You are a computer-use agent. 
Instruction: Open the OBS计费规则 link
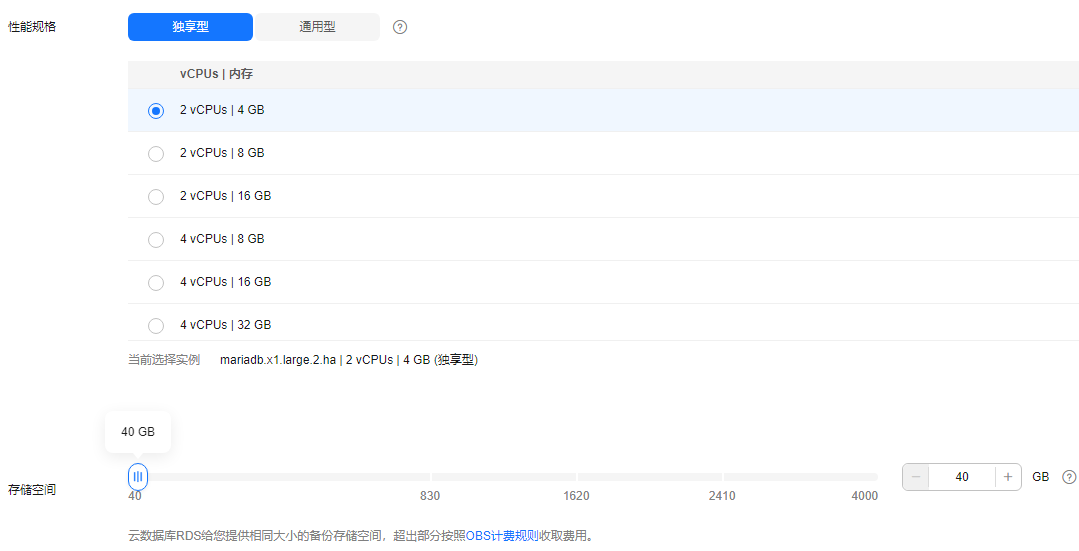tap(502, 536)
